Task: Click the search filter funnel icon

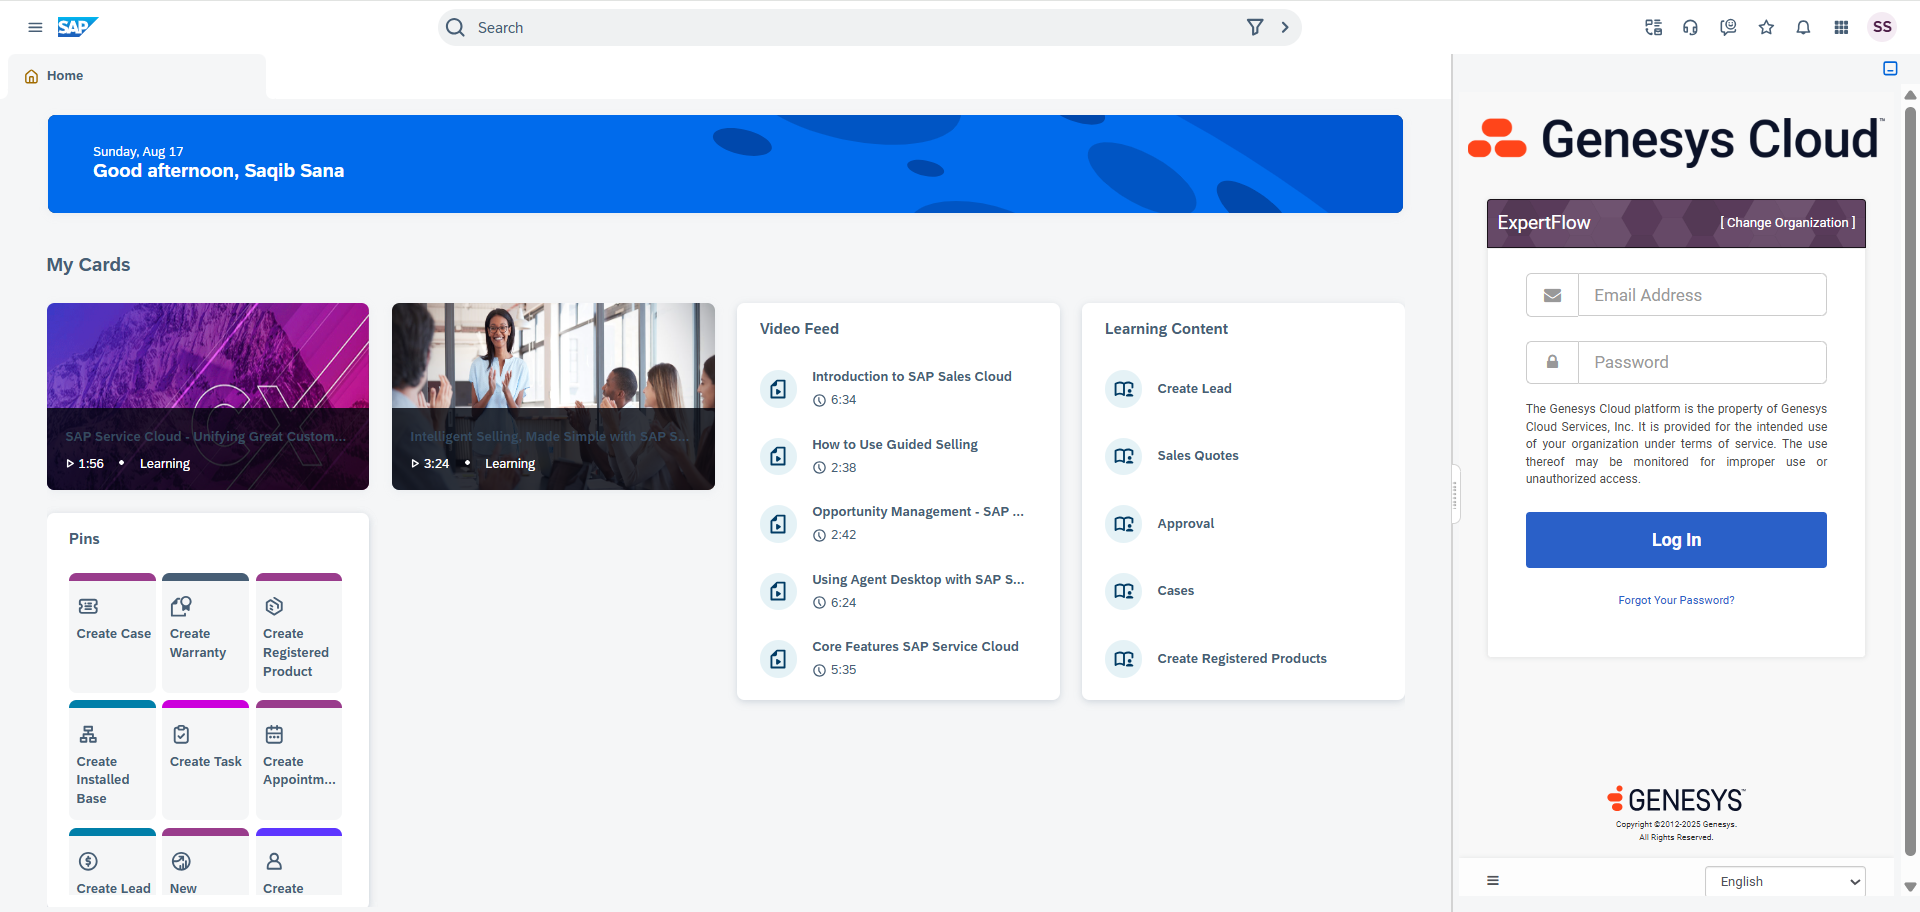Action: coord(1254,27)
